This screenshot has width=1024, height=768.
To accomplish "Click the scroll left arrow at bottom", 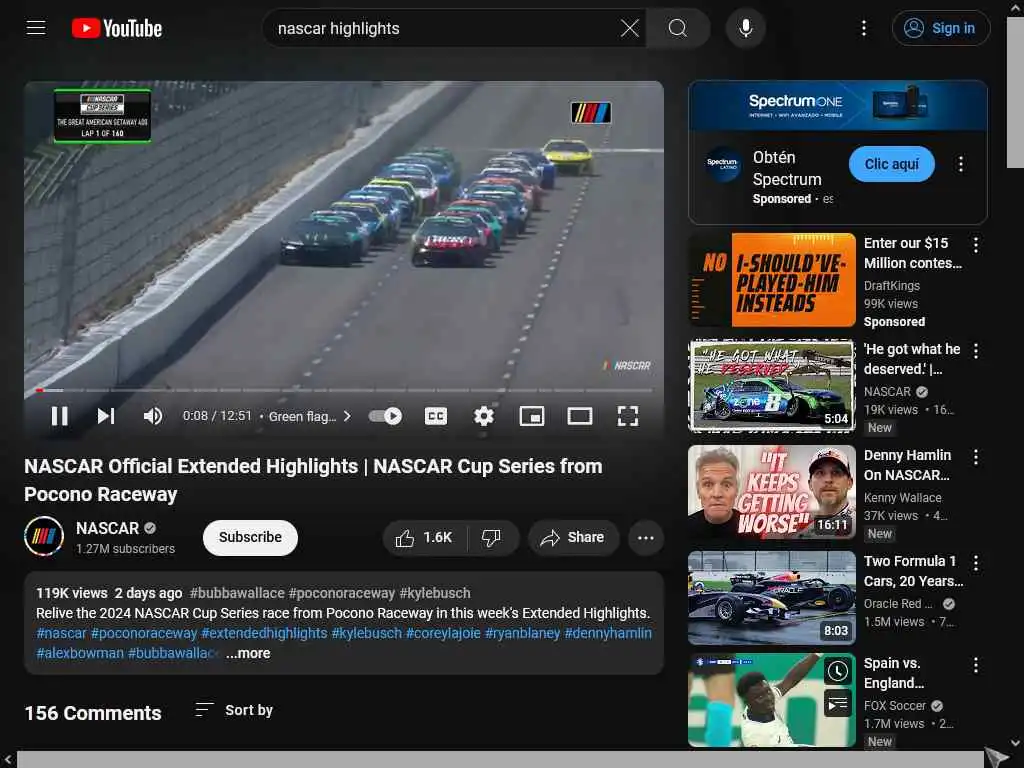I will [x=7, y=759].
